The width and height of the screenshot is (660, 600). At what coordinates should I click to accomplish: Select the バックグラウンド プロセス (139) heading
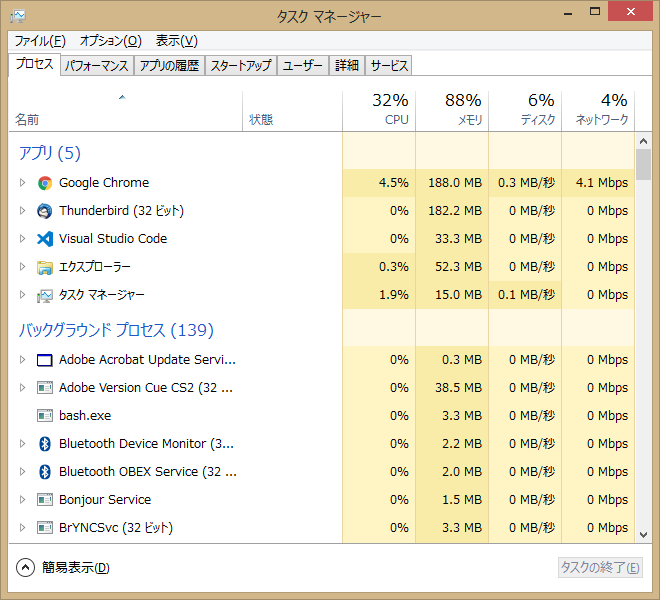pyautogui.click(x=116, y=330)
